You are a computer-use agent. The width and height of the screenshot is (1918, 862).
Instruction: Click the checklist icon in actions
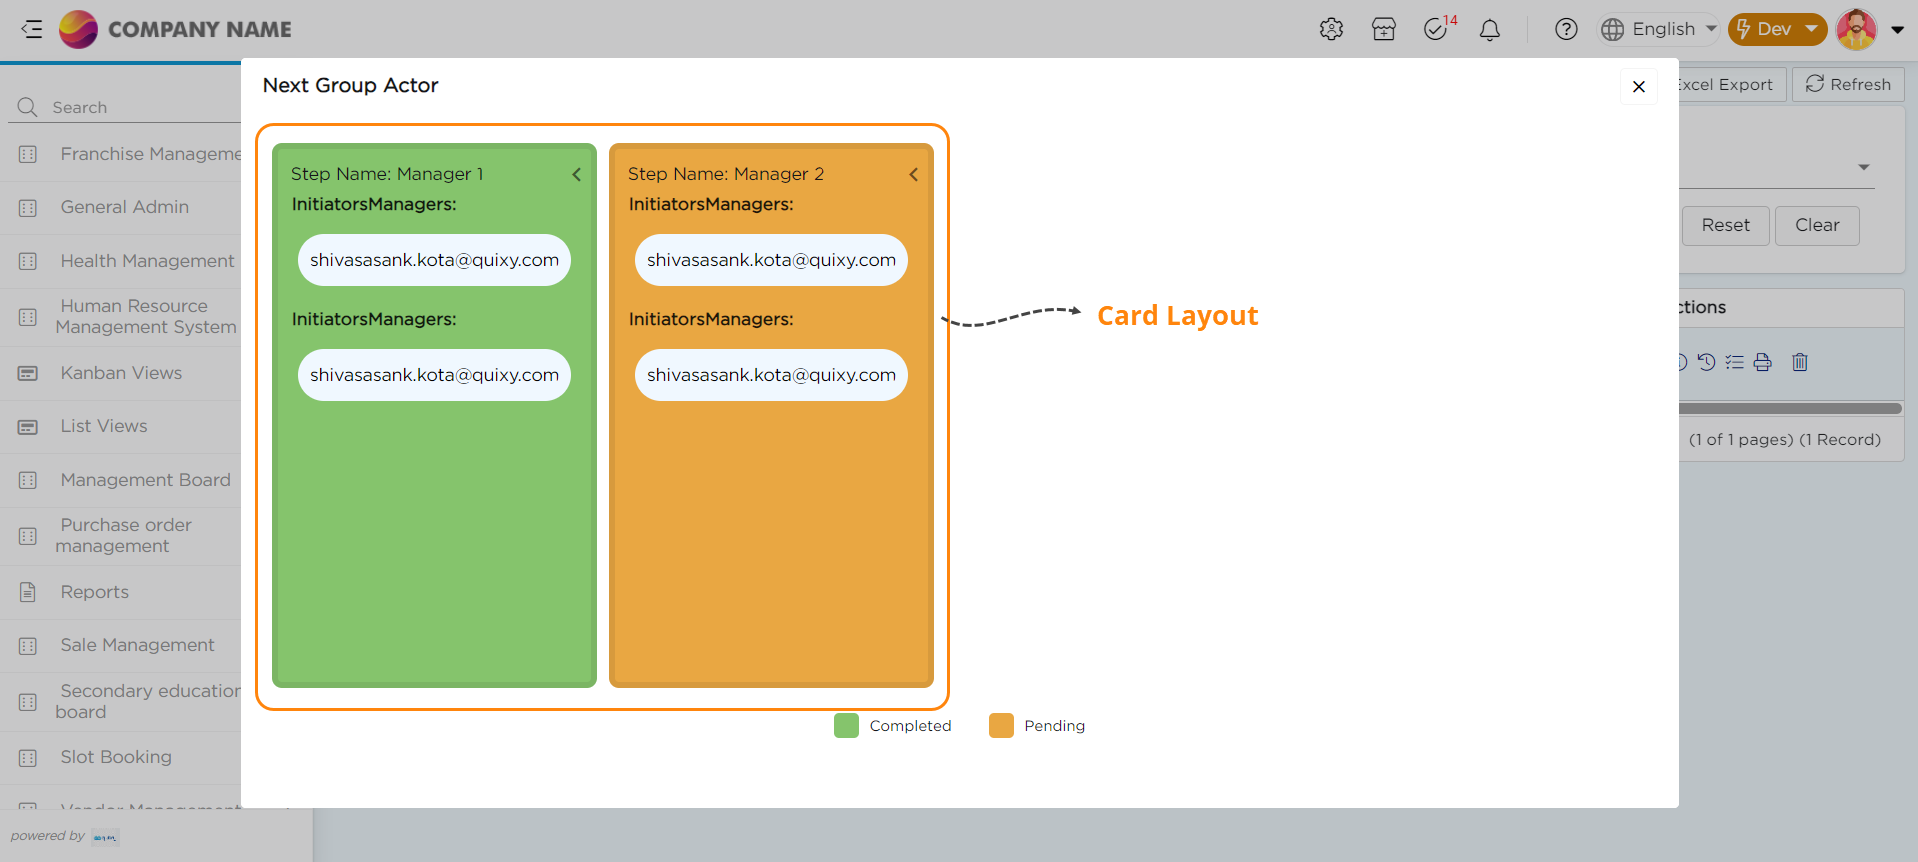[1735, 362]
